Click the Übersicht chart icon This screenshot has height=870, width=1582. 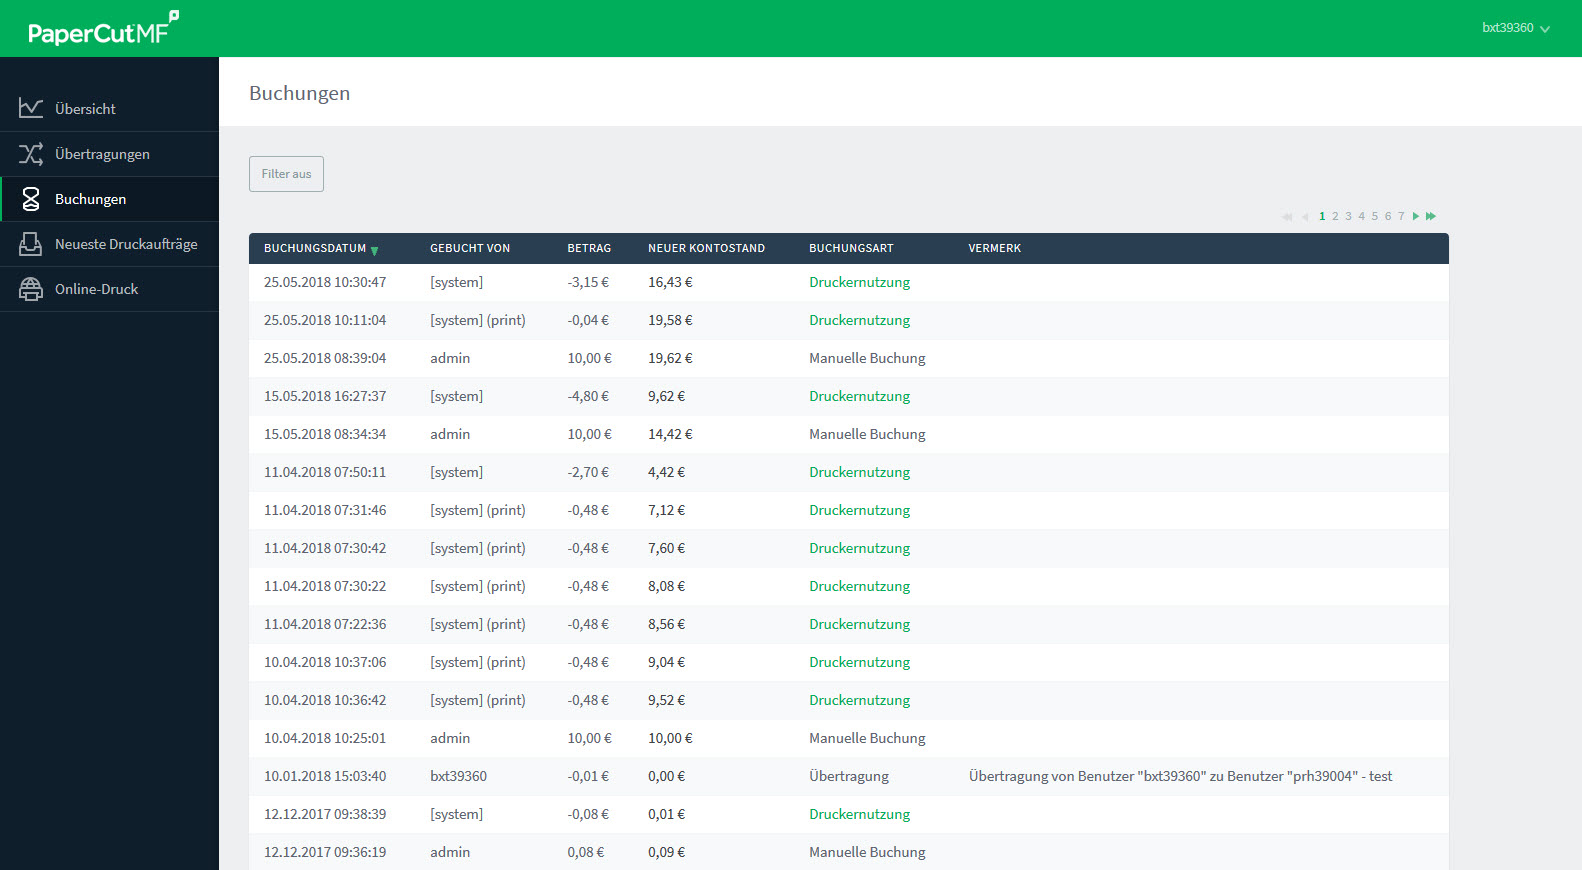pos(31,108)
